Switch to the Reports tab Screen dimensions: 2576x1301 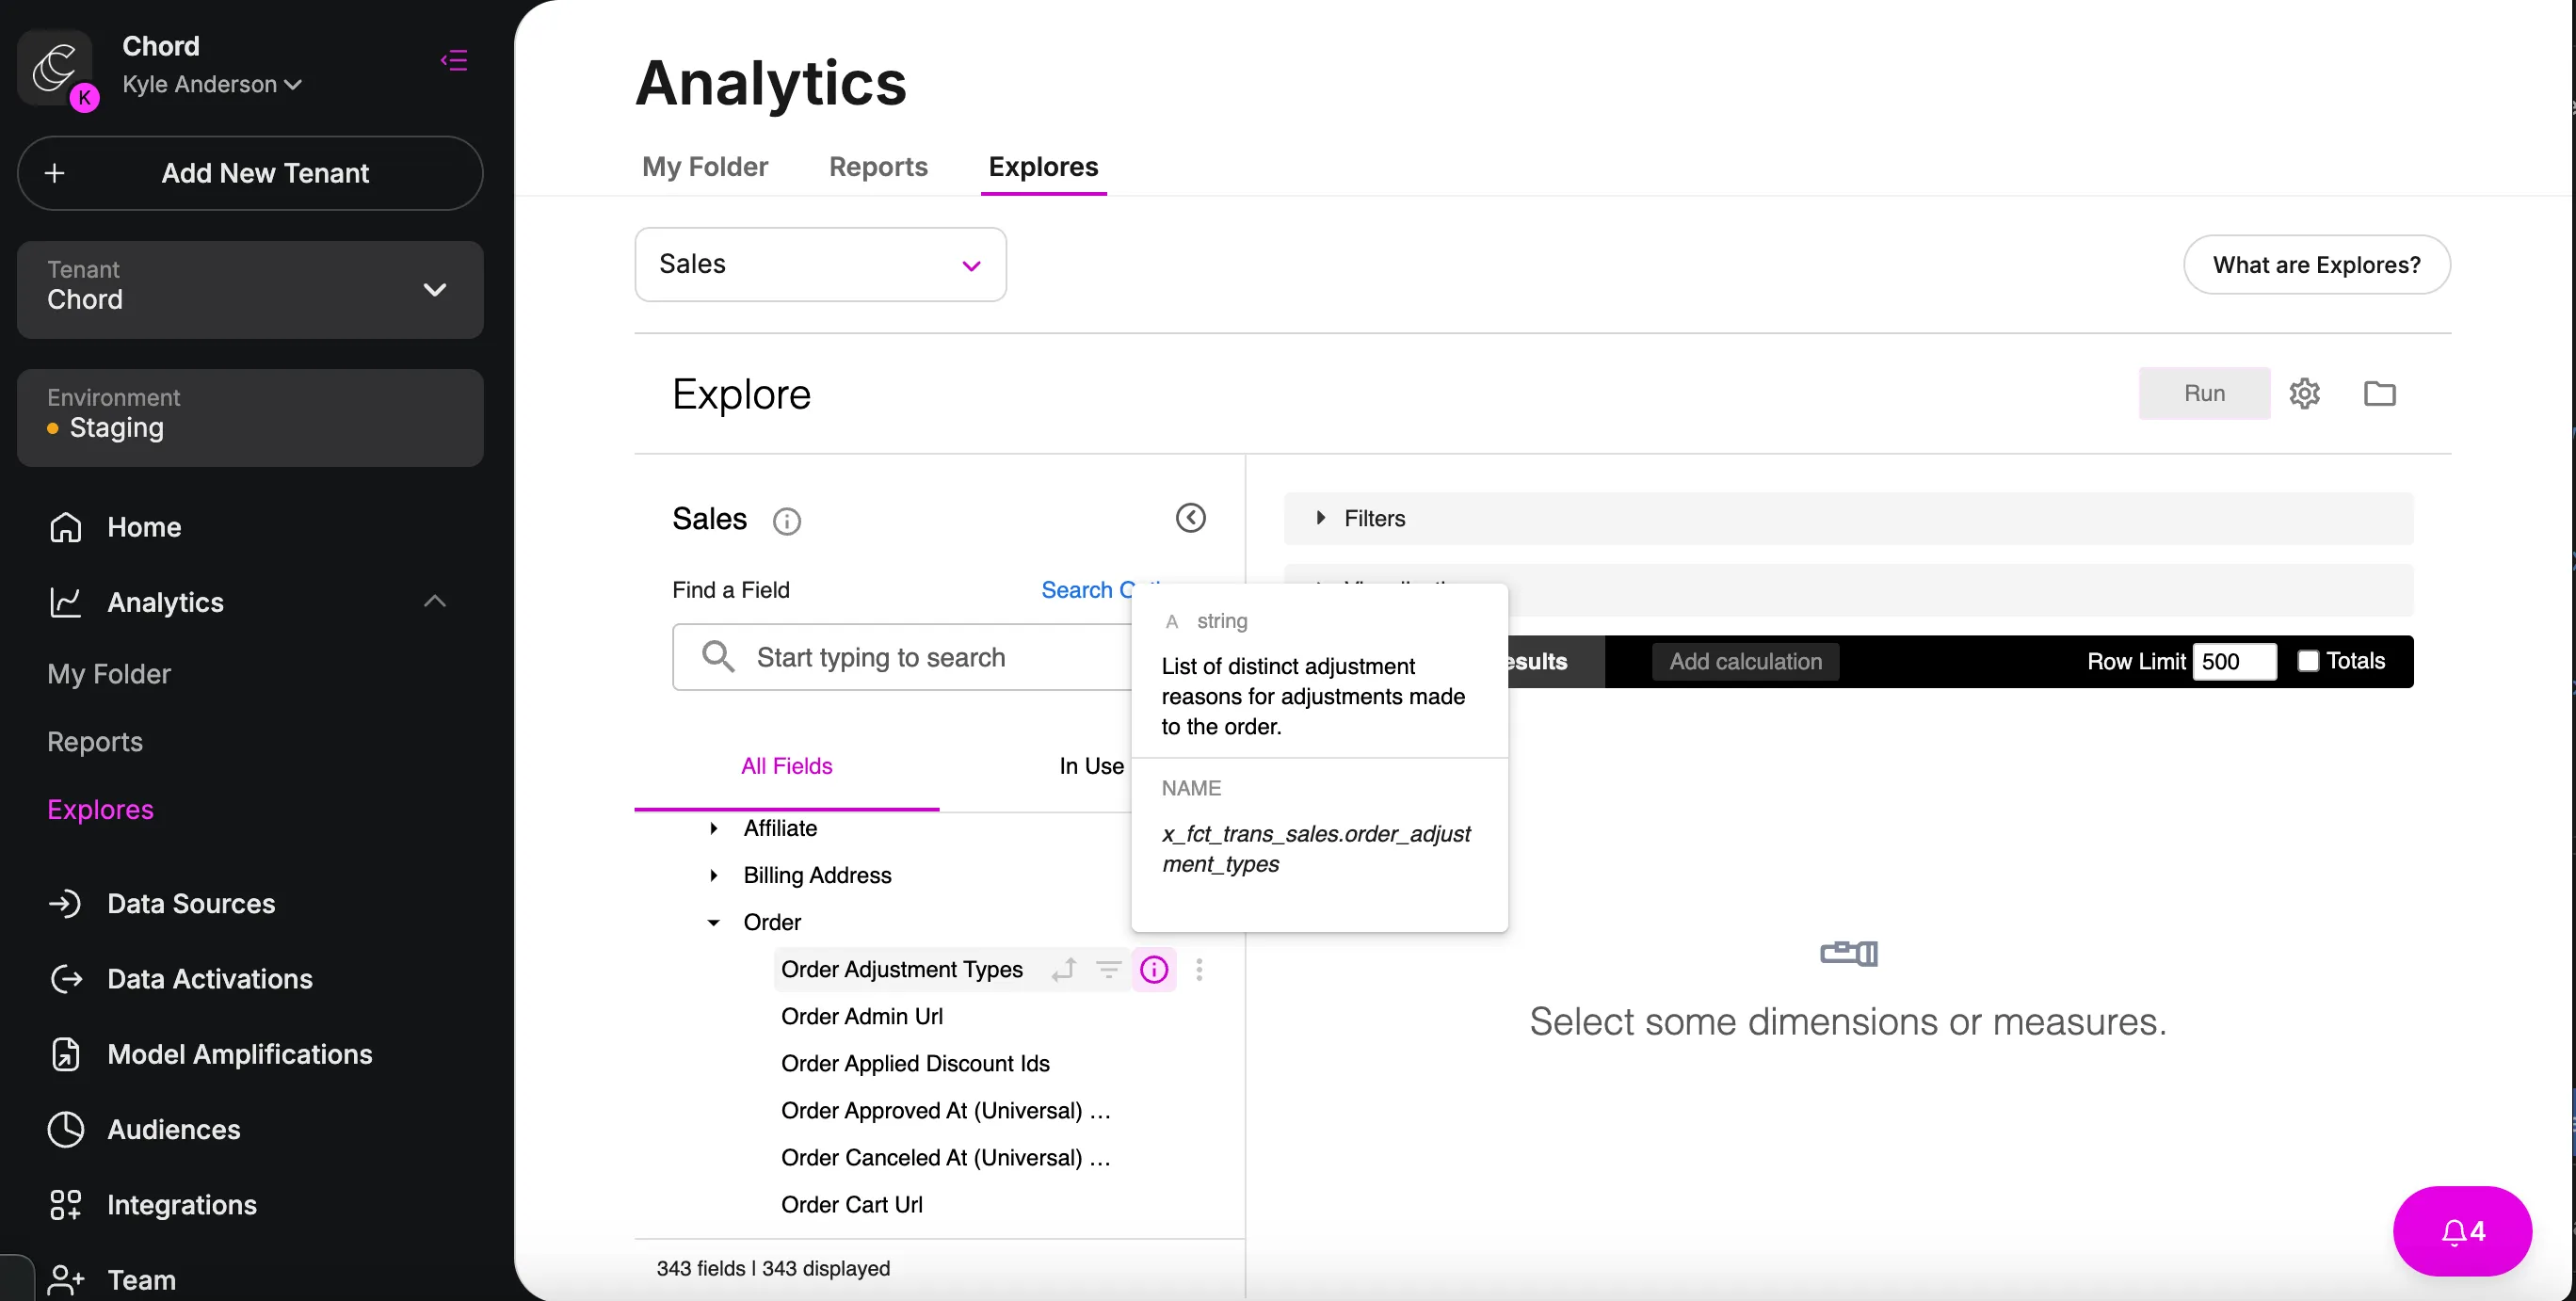878,166
